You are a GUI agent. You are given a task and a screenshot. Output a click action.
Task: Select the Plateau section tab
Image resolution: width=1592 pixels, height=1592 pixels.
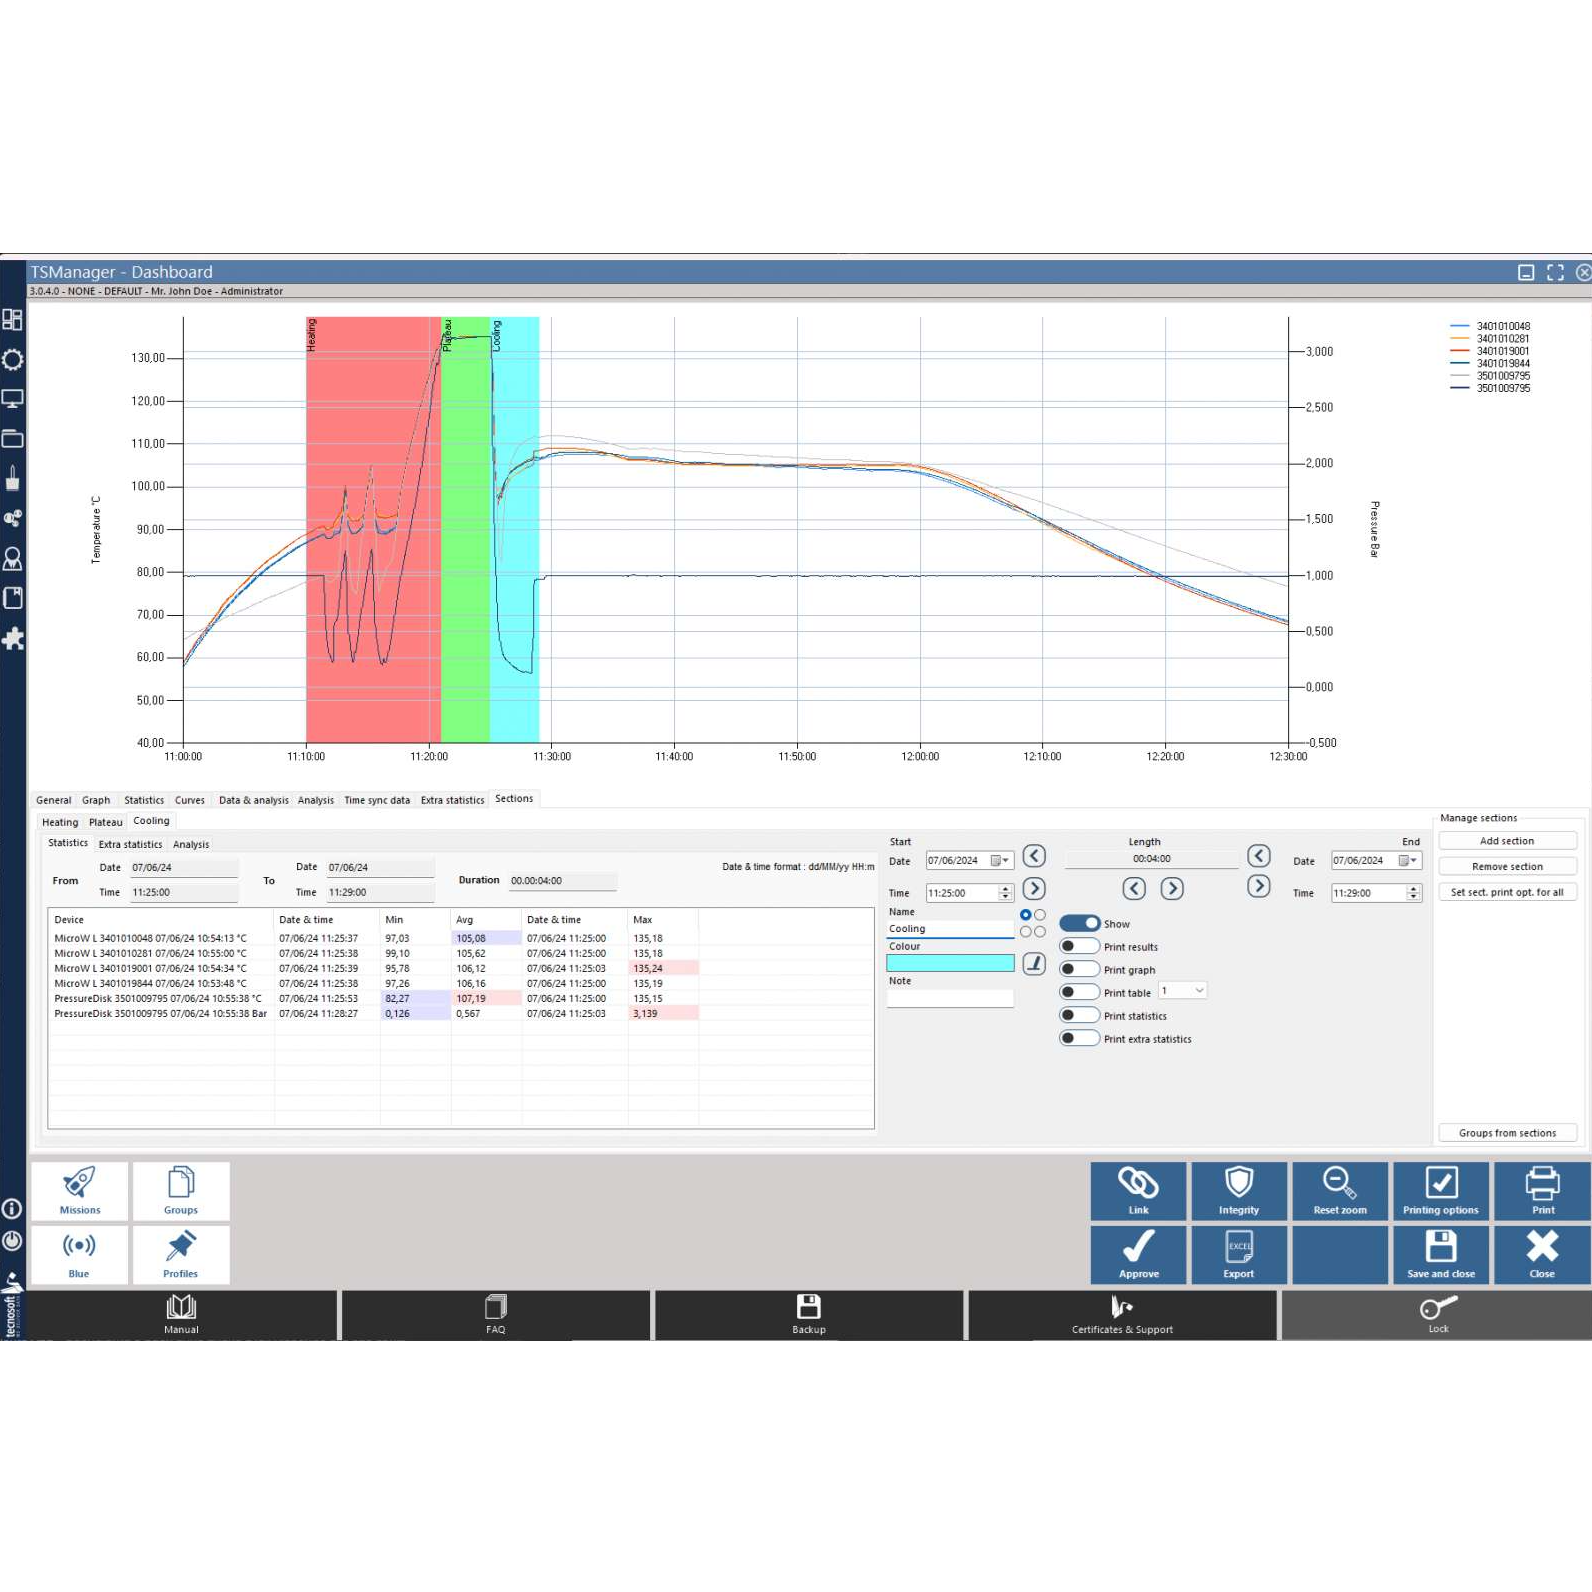coord(105,822)
